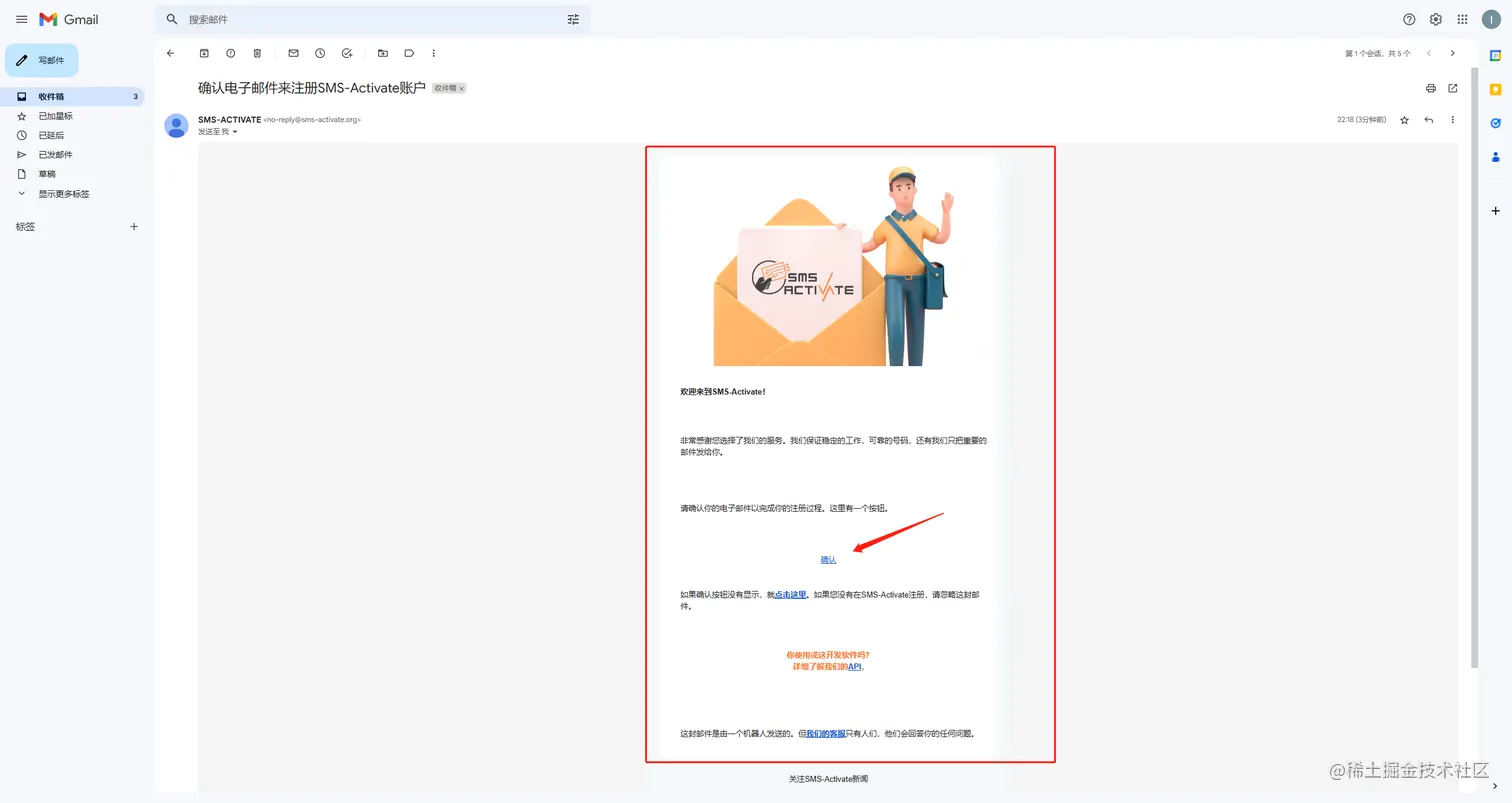Compose a new mail with 写邮件
Screen dimensions: 1512x803
[x=41, y=60]
